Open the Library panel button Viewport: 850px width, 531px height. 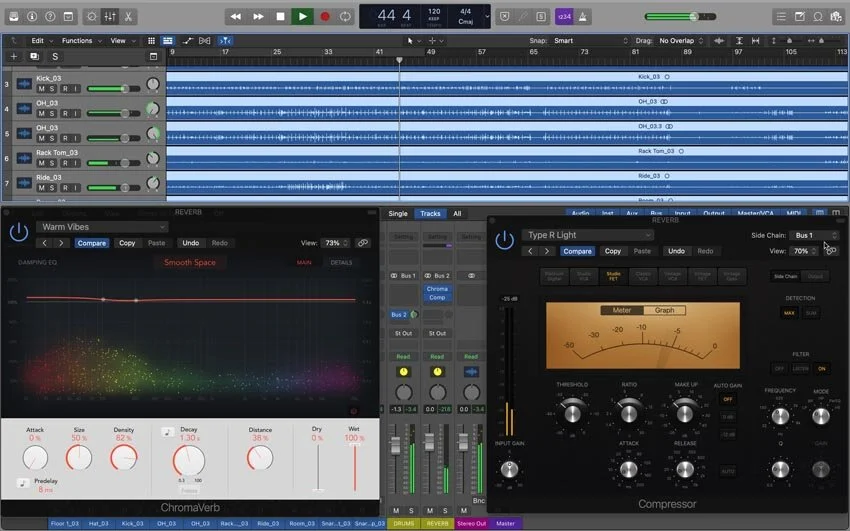coord(14,16)
